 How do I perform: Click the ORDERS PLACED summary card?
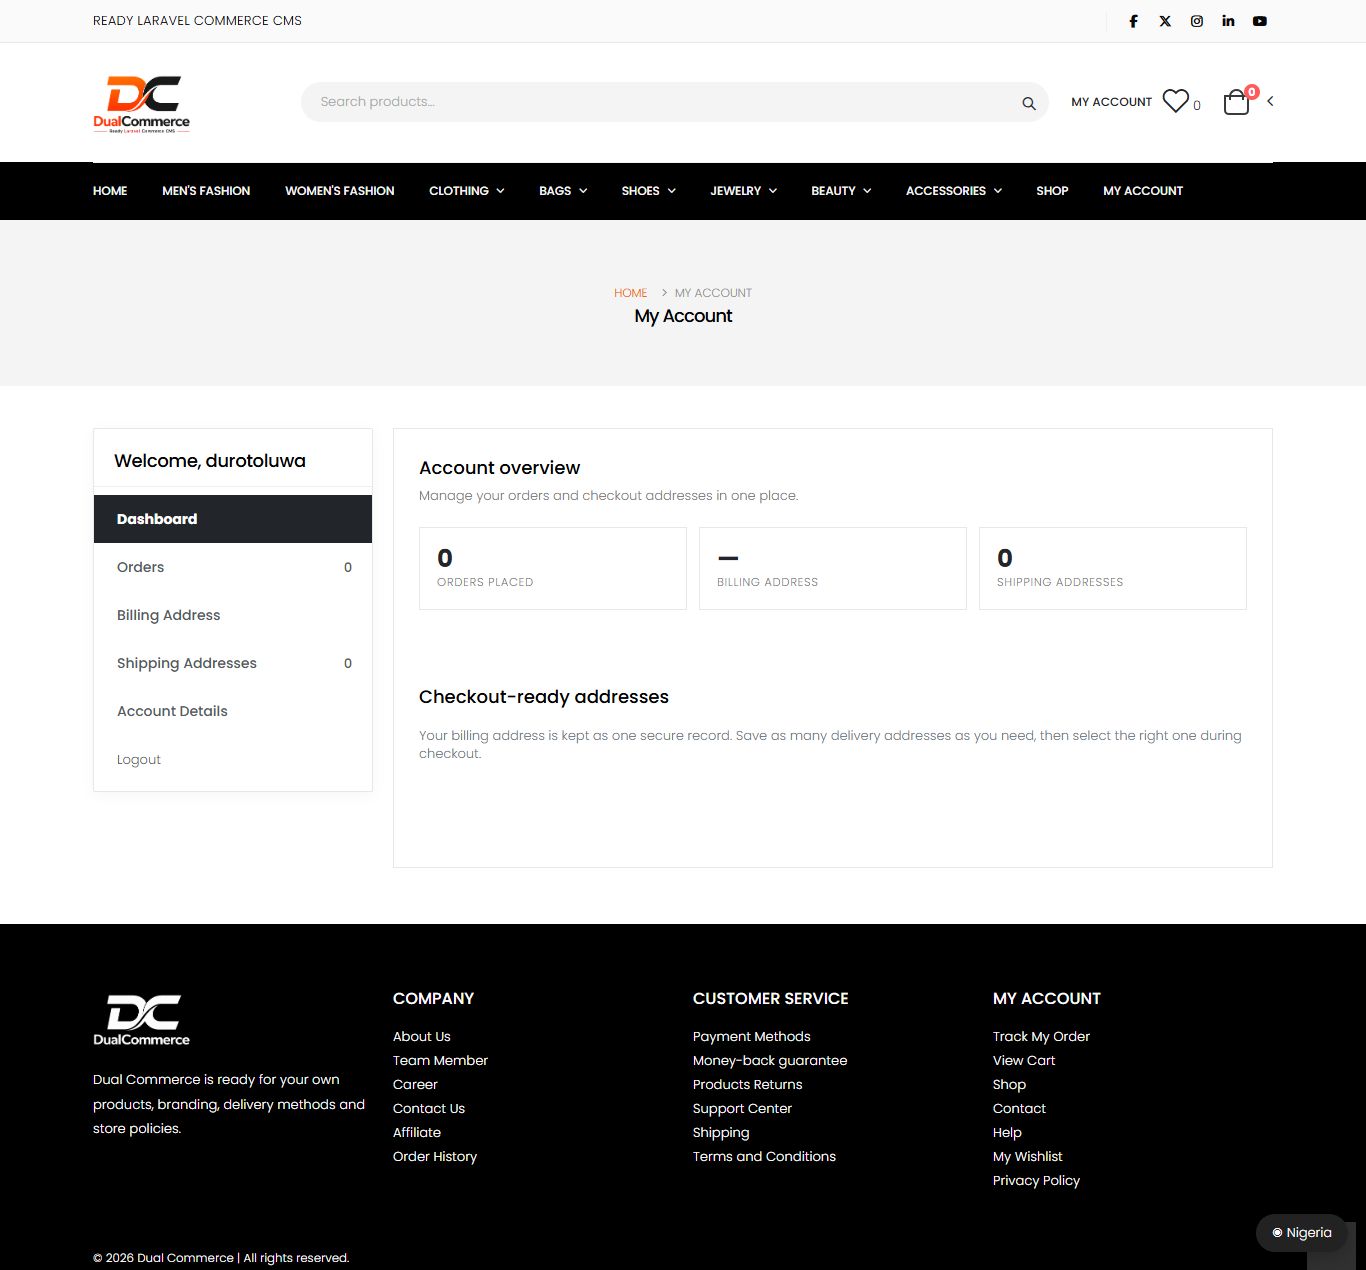coord(553,568)
